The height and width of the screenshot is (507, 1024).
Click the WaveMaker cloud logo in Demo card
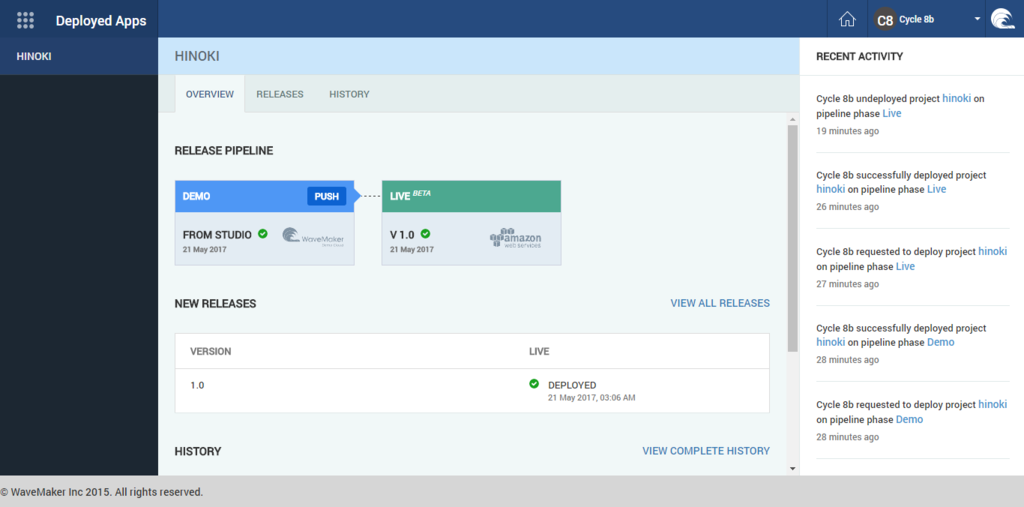coord(313,237)
